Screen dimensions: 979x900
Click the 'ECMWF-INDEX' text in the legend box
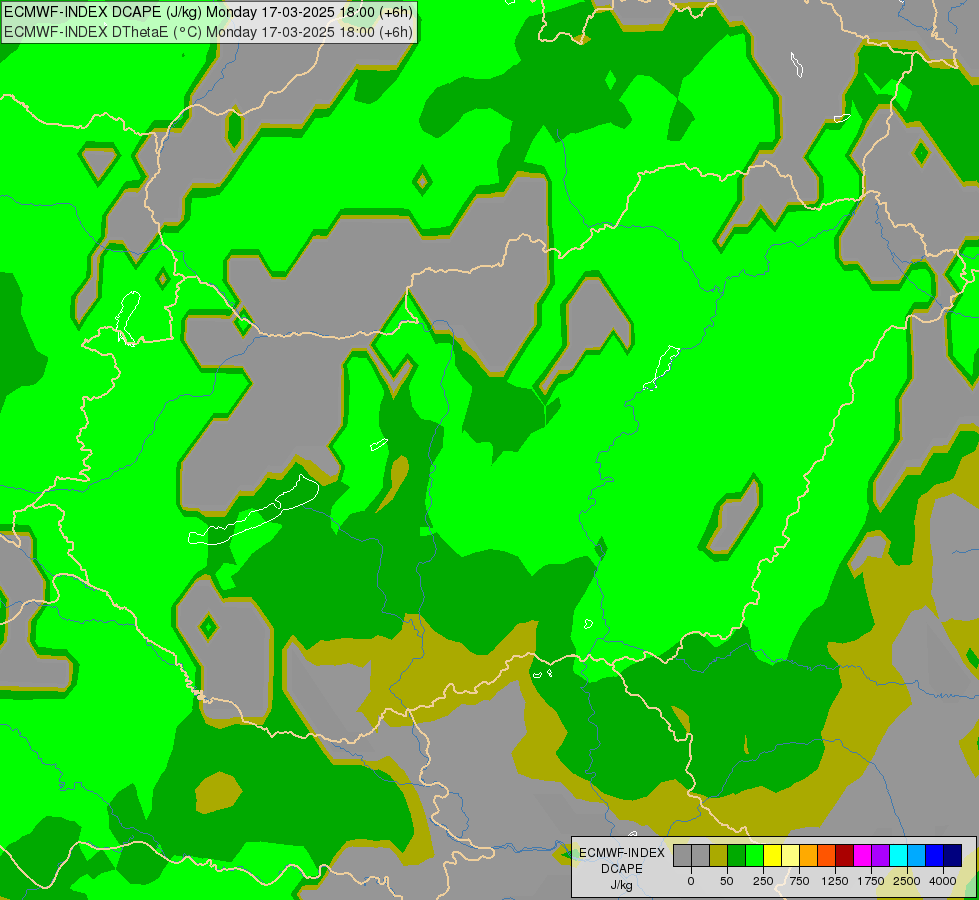(x=622, y=853)
